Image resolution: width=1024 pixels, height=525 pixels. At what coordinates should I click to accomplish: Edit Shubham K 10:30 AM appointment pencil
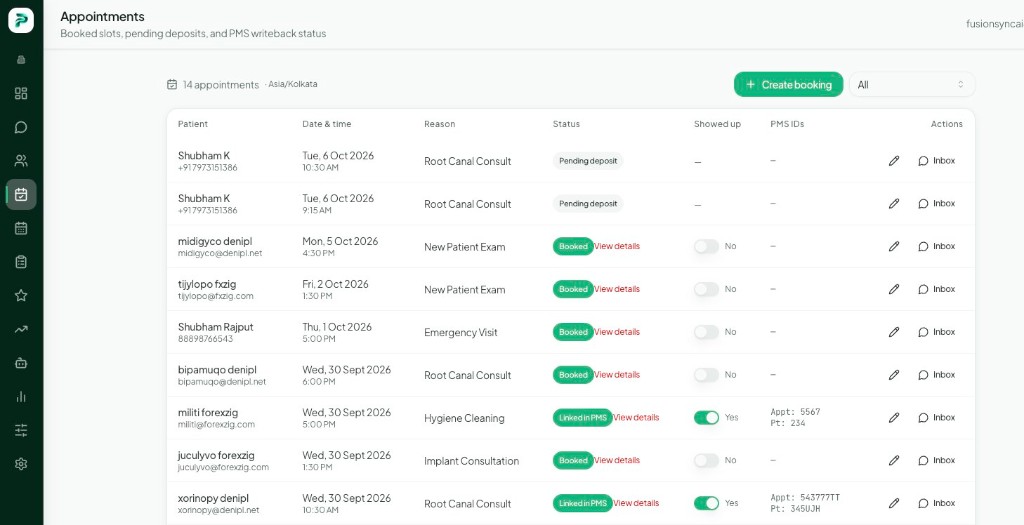894,161
